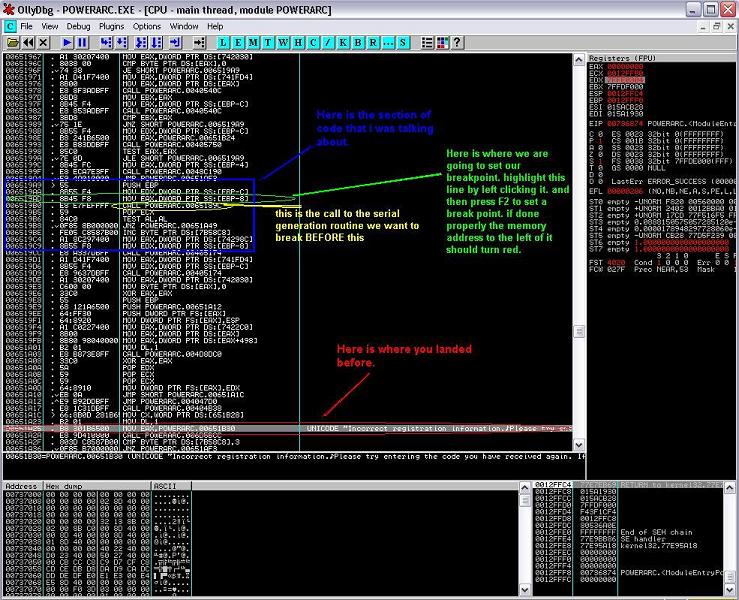Show the Windows list (W button)
The image size is (739, 600).
pos(283,43)
